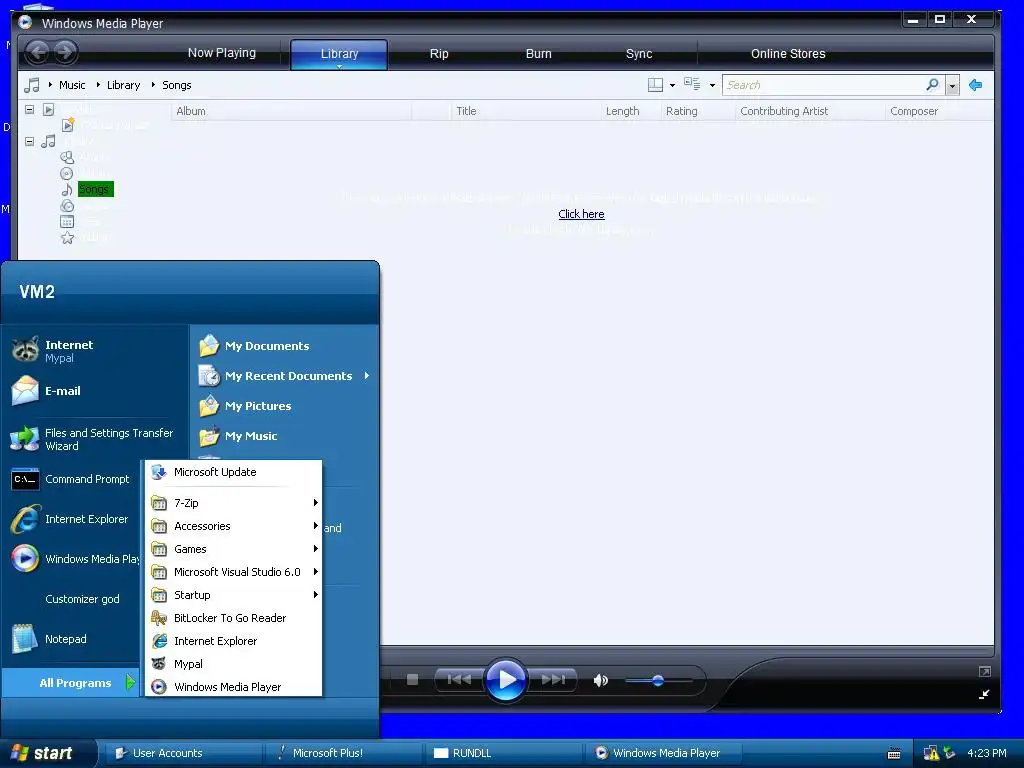Launch Mypal from programs menu
Screen dimensions: 1024x768
click(x=233, y=664)
